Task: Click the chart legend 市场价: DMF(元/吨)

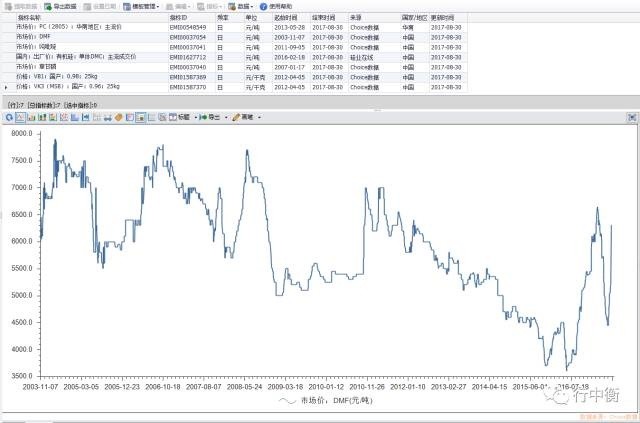Action: [326, 401]
